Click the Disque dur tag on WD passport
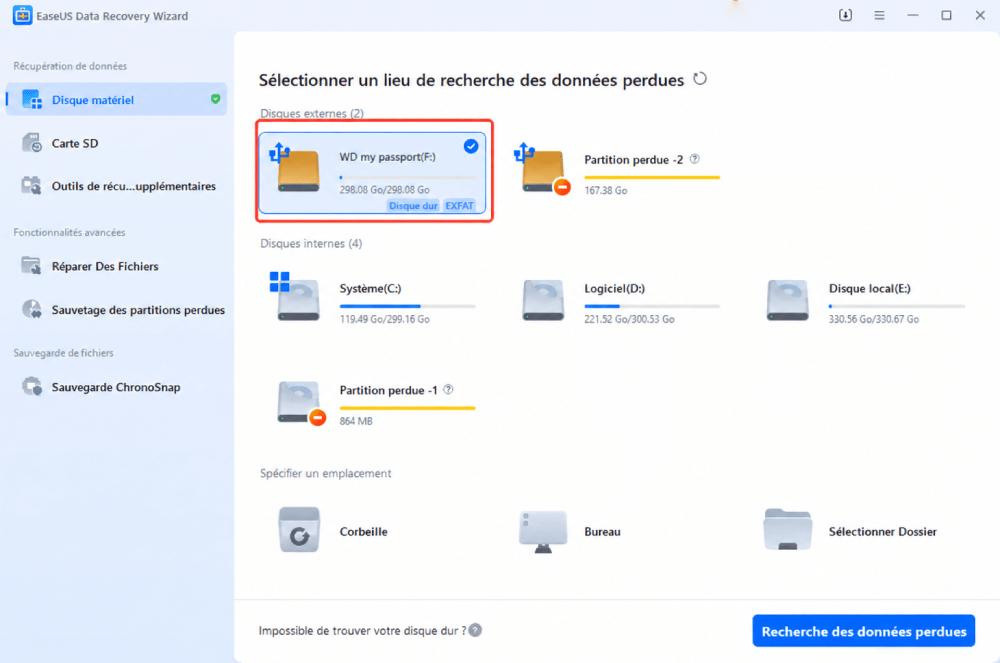The height and width of the screenshot is (663, 1000). coord(413,206)
